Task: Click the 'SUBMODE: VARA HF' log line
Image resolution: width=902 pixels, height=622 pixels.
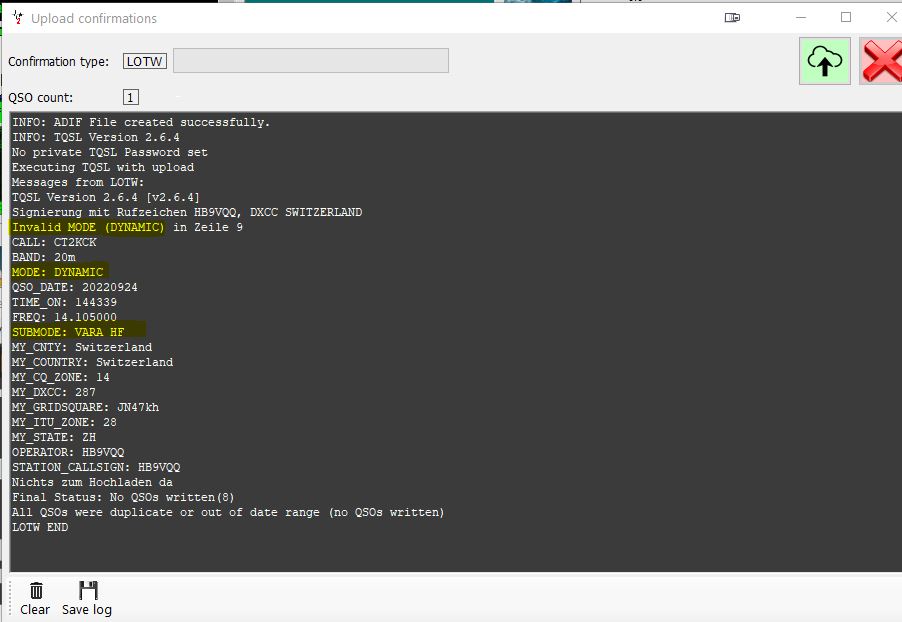Action: (x=68, y=332)
